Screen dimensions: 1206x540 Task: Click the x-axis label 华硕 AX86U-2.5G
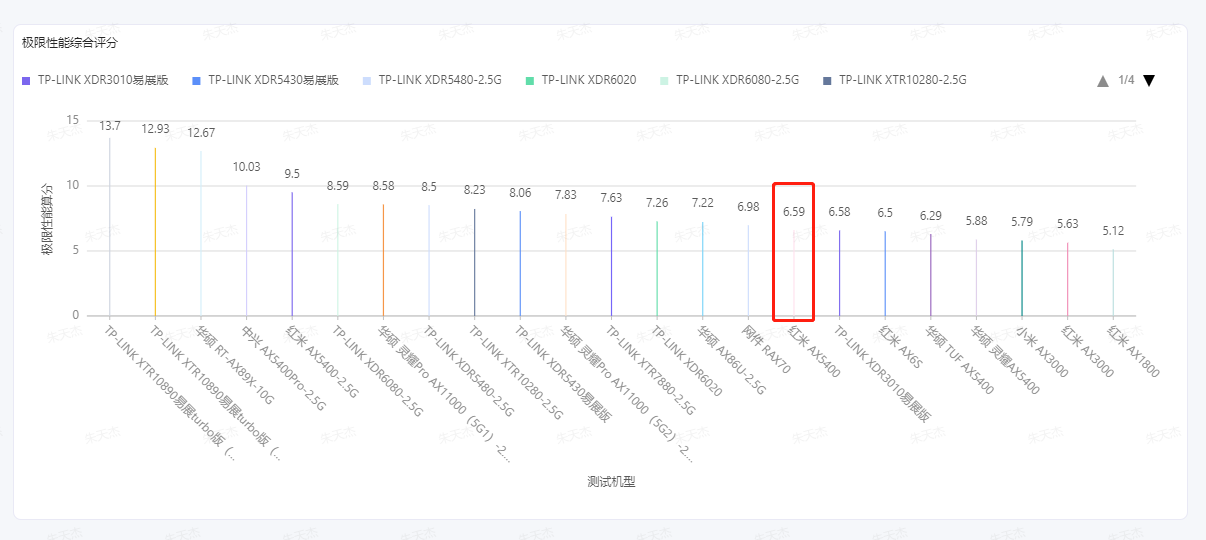coord(733,359)
